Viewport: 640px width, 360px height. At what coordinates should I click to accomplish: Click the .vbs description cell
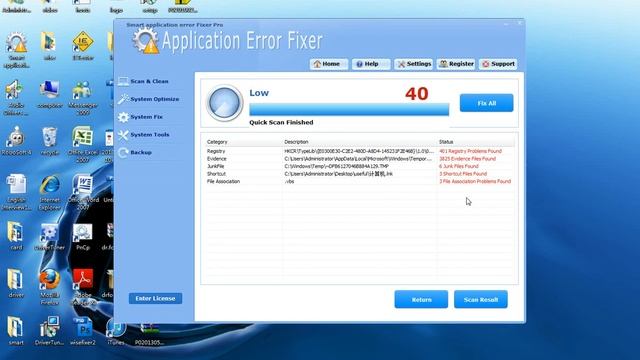click(289, 182)
